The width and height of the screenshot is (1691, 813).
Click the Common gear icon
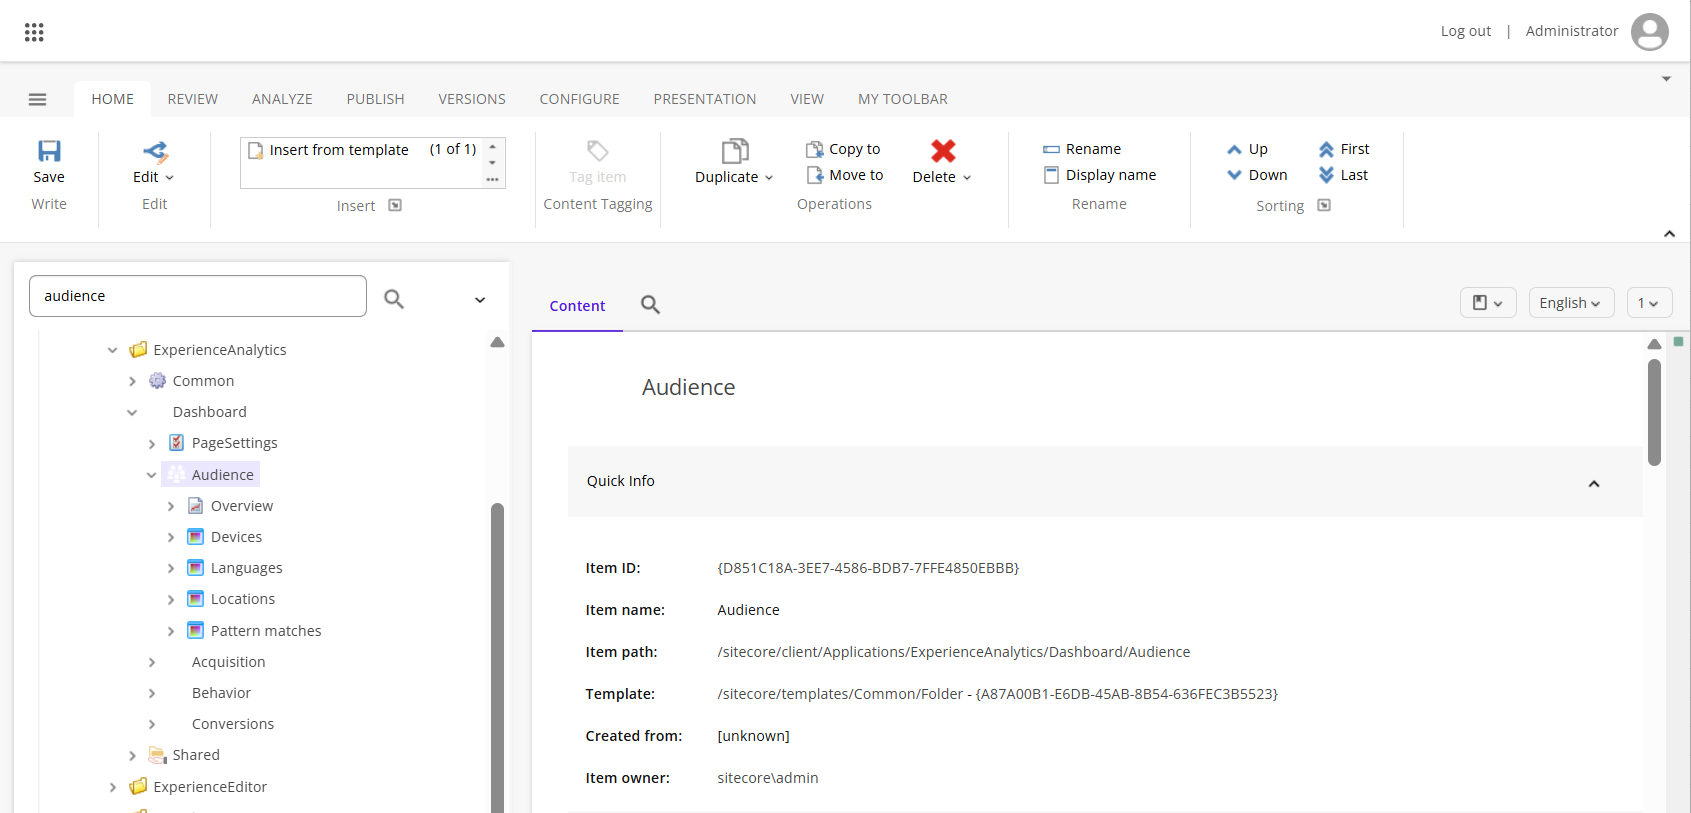[x=157, y=381]
